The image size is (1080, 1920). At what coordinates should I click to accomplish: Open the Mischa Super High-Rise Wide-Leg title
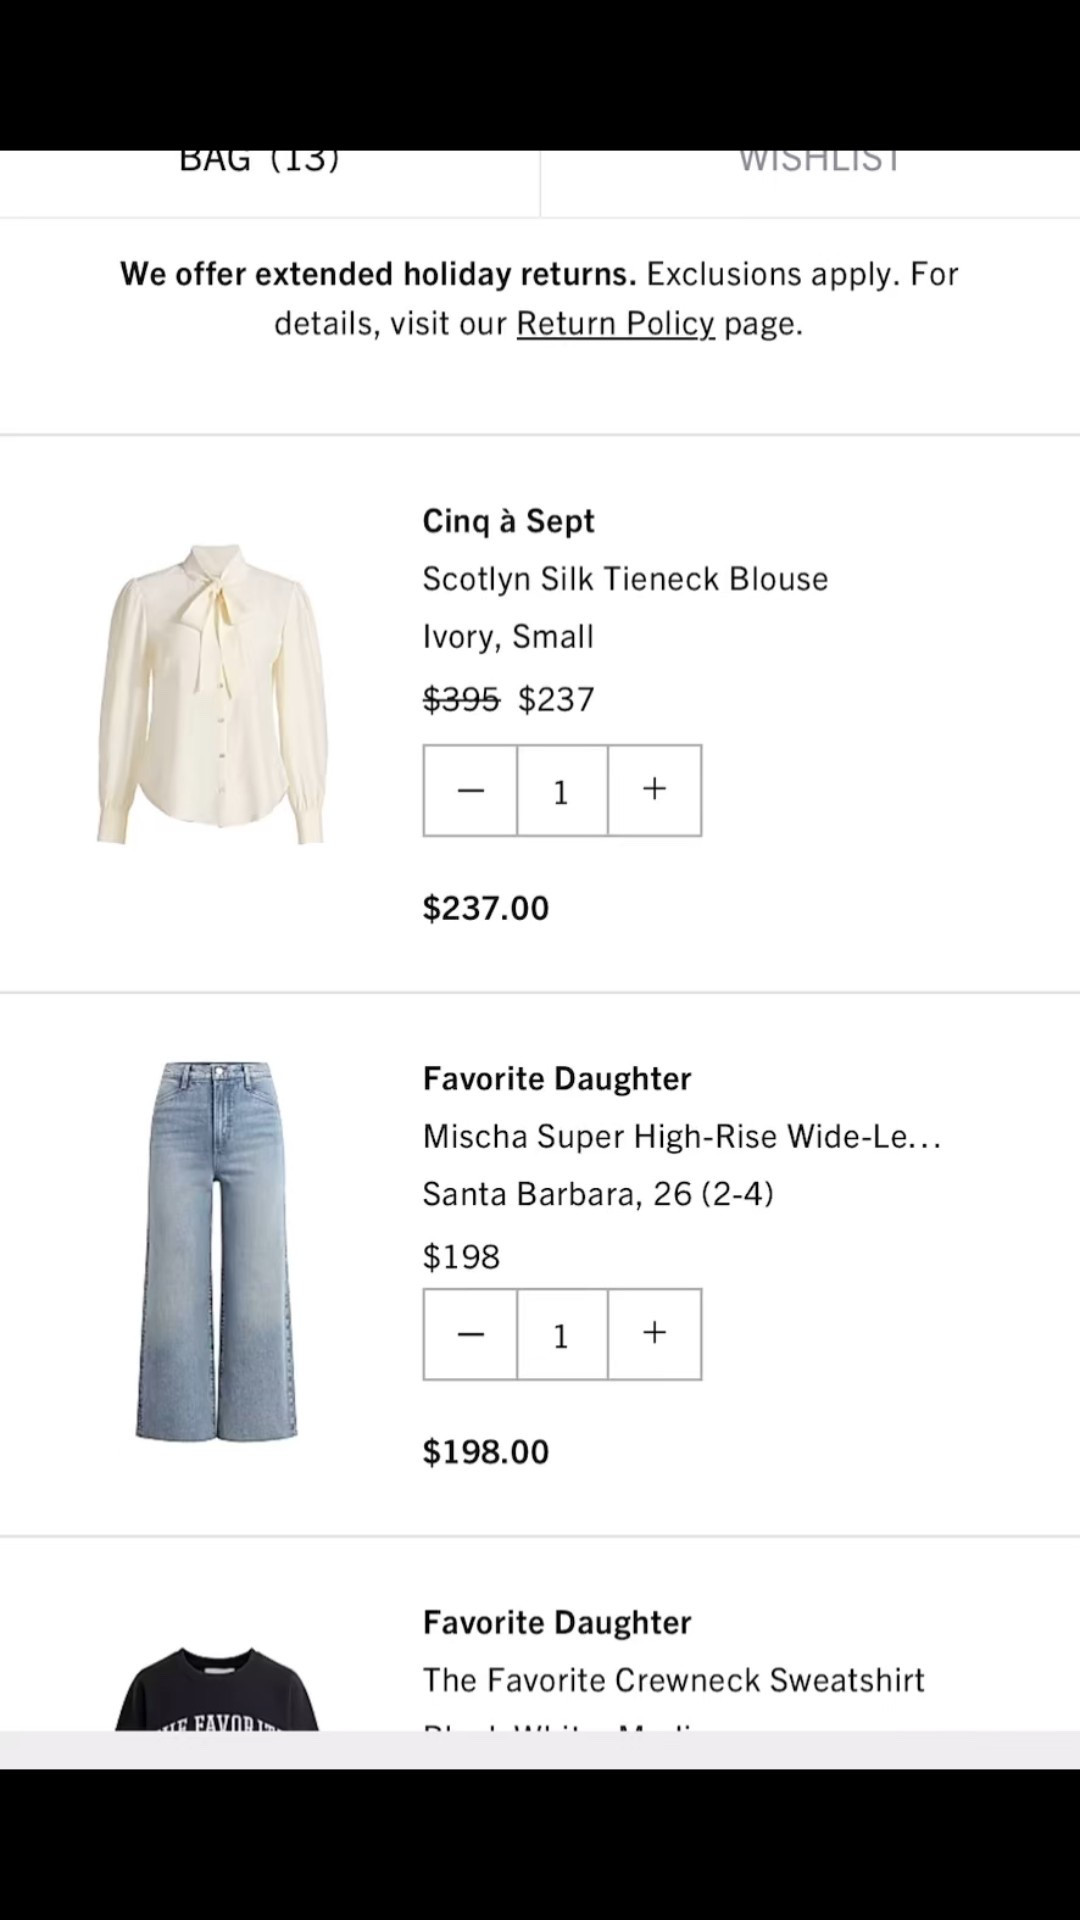[x=682, y=1136]
